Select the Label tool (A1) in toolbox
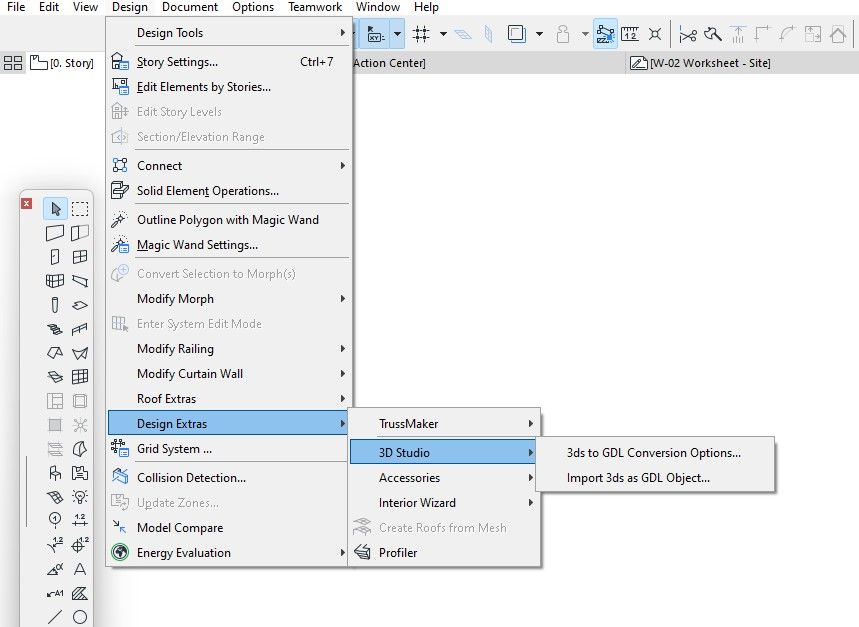The image size is (859, 627). pyautogui.click(x=55, y=593)
